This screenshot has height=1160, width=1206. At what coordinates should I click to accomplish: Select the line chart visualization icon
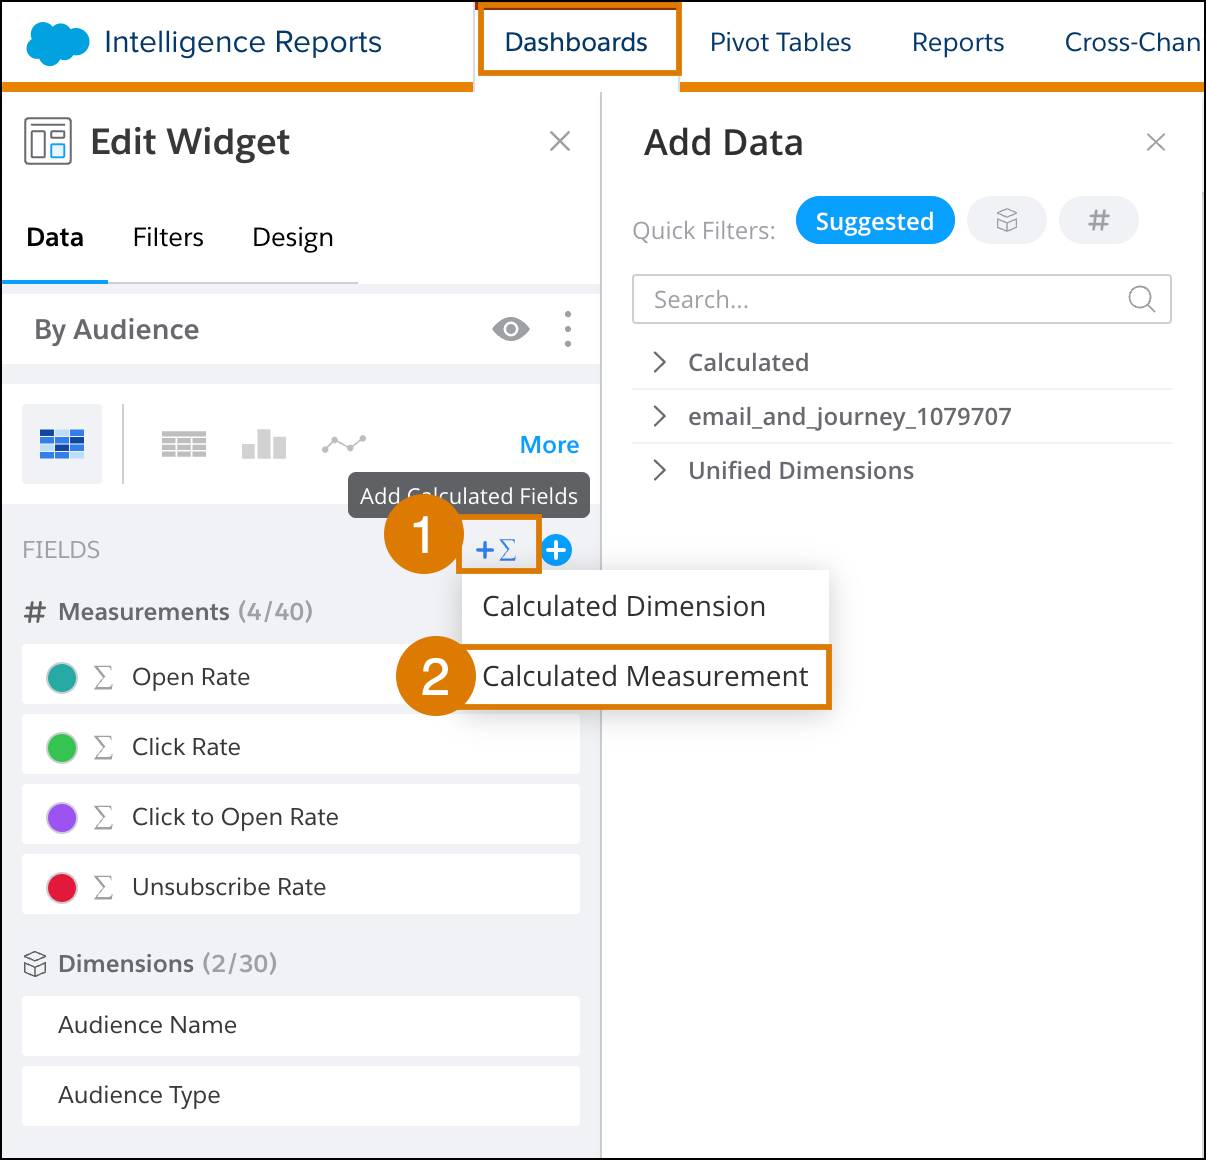click(344, 443)
